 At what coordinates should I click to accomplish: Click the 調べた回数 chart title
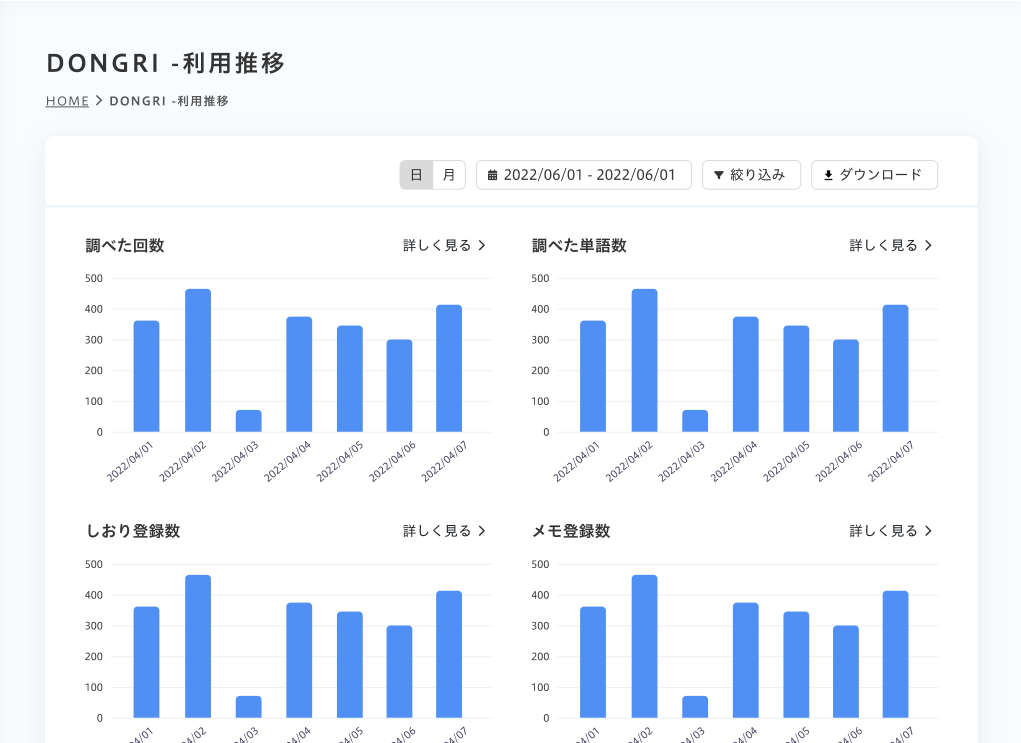(125, 245)
